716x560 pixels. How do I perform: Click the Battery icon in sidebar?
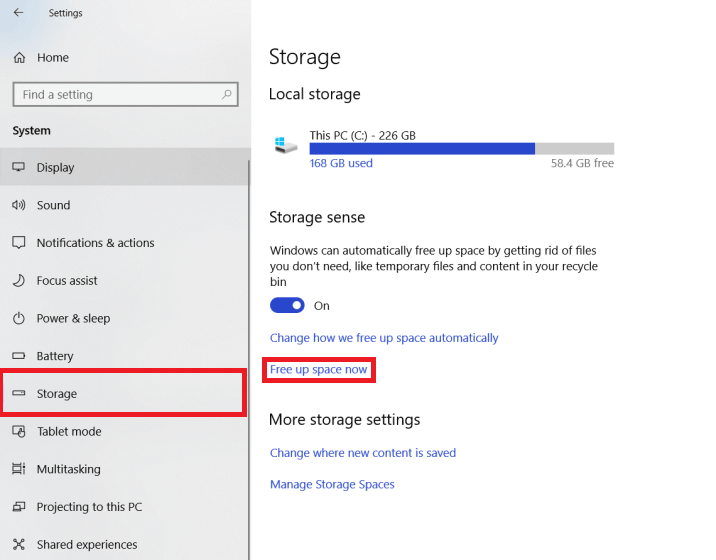click(19, 355)
